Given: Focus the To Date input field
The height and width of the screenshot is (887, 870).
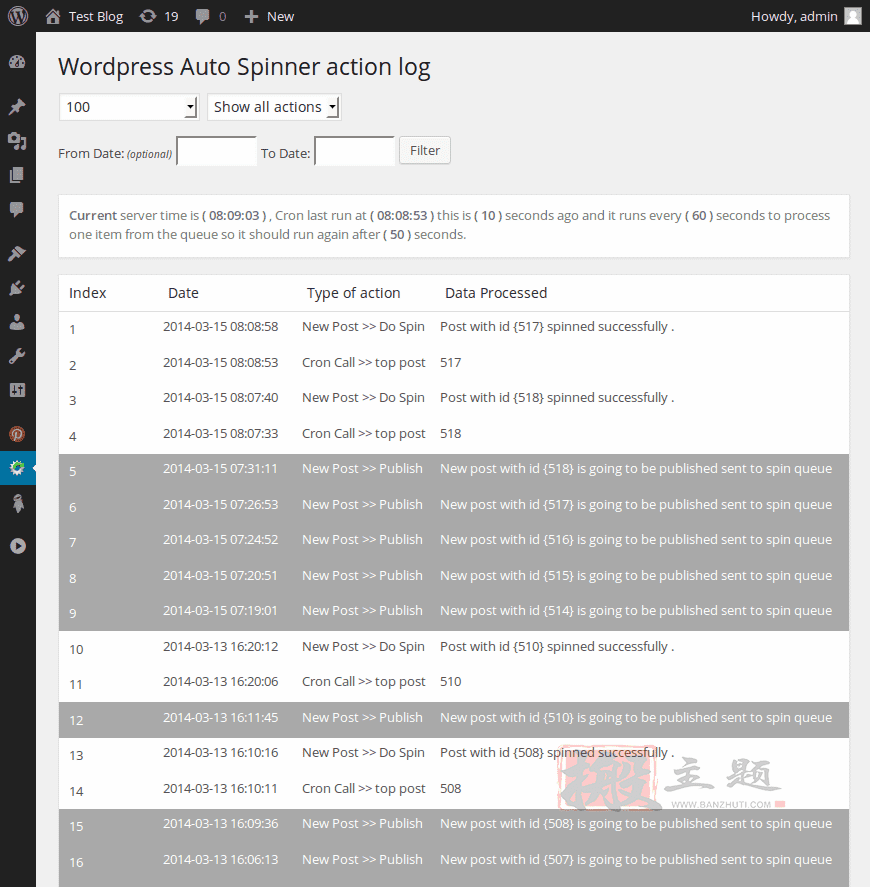Looking at the screenshot, I should (x=355, y=151).
